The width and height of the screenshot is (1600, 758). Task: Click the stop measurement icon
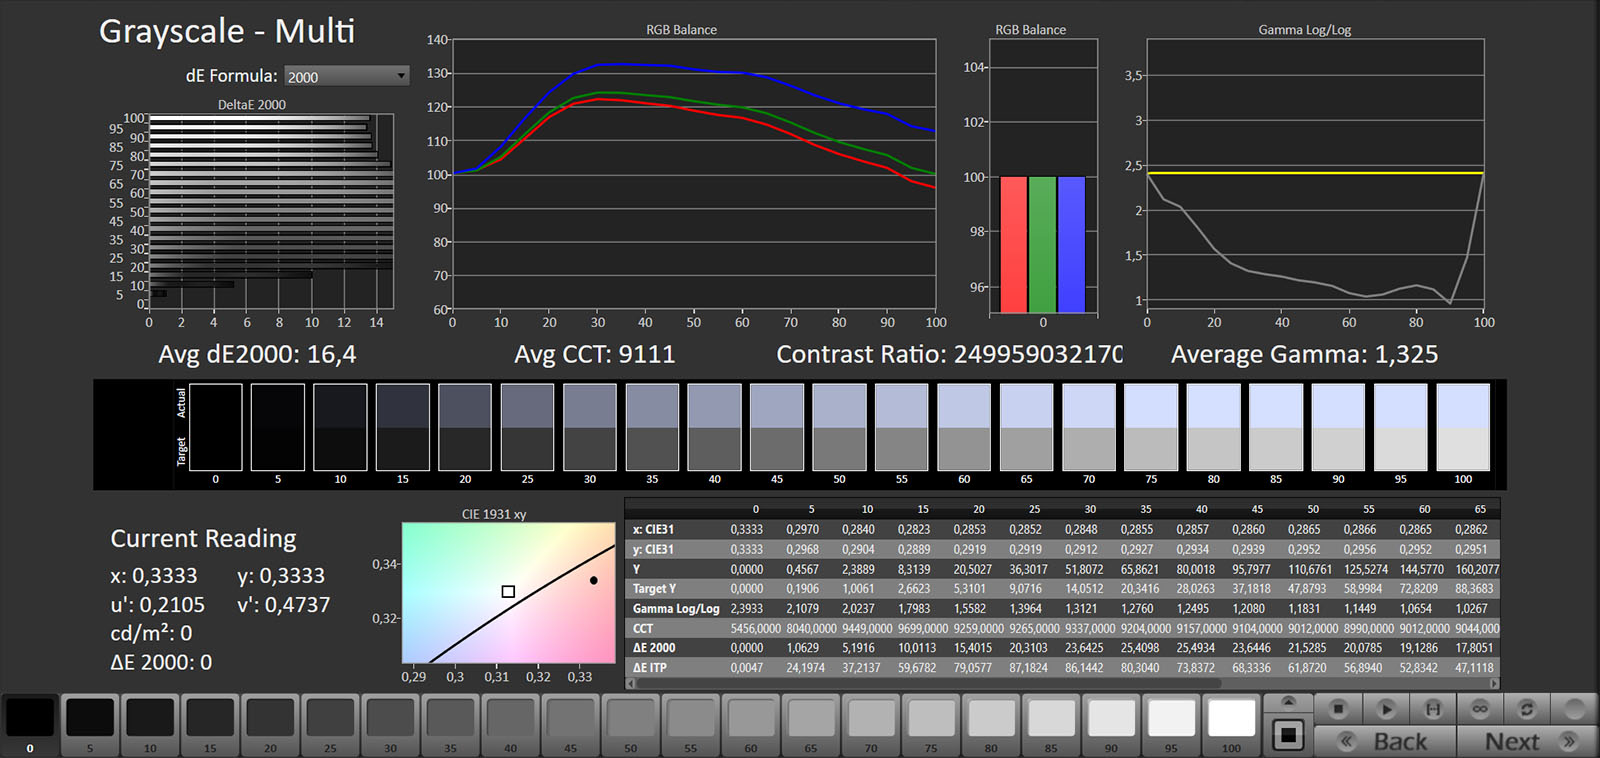[x=1338, y=709]
